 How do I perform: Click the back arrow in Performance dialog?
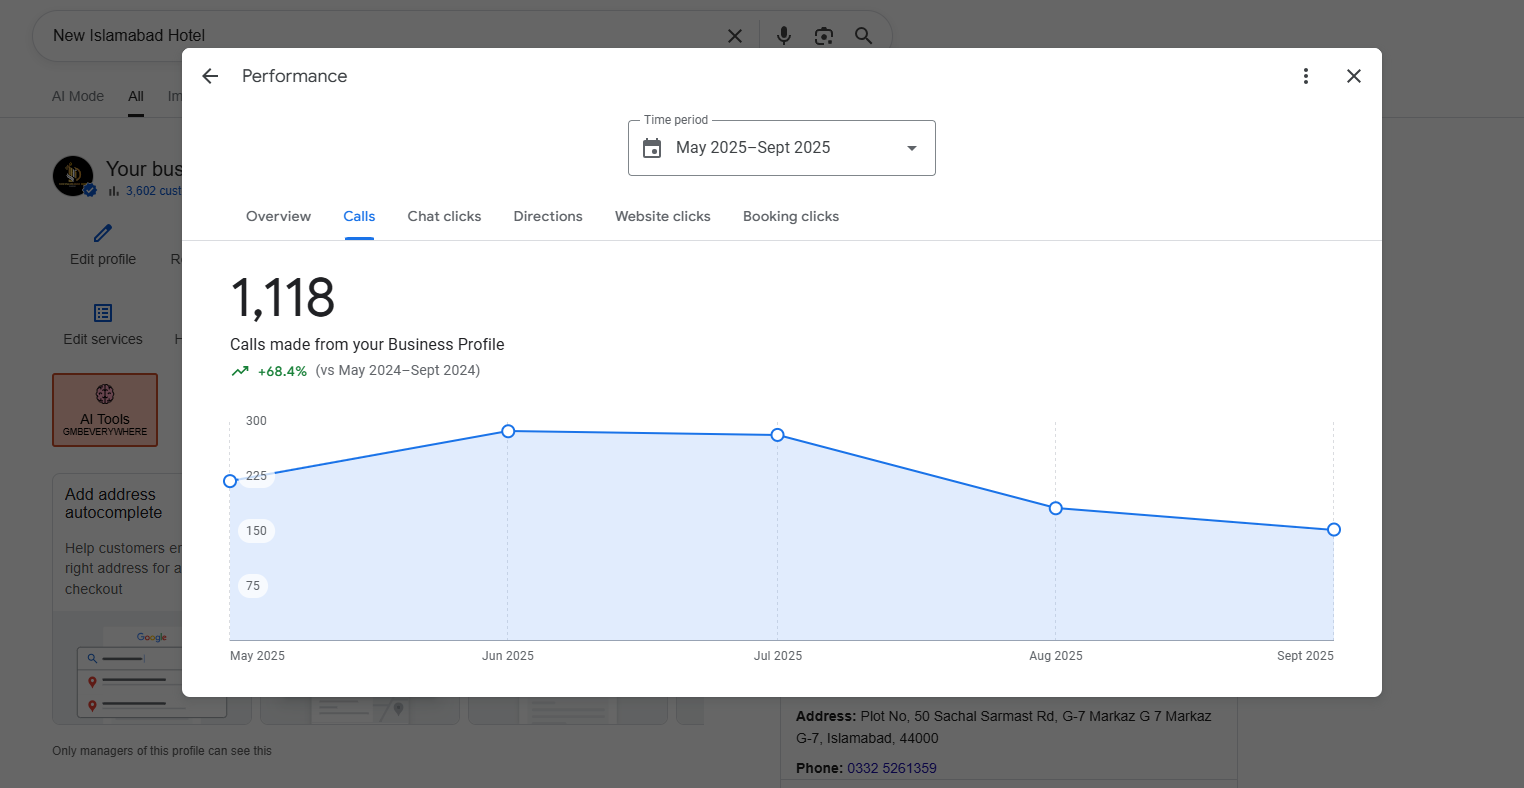(210, 76)
